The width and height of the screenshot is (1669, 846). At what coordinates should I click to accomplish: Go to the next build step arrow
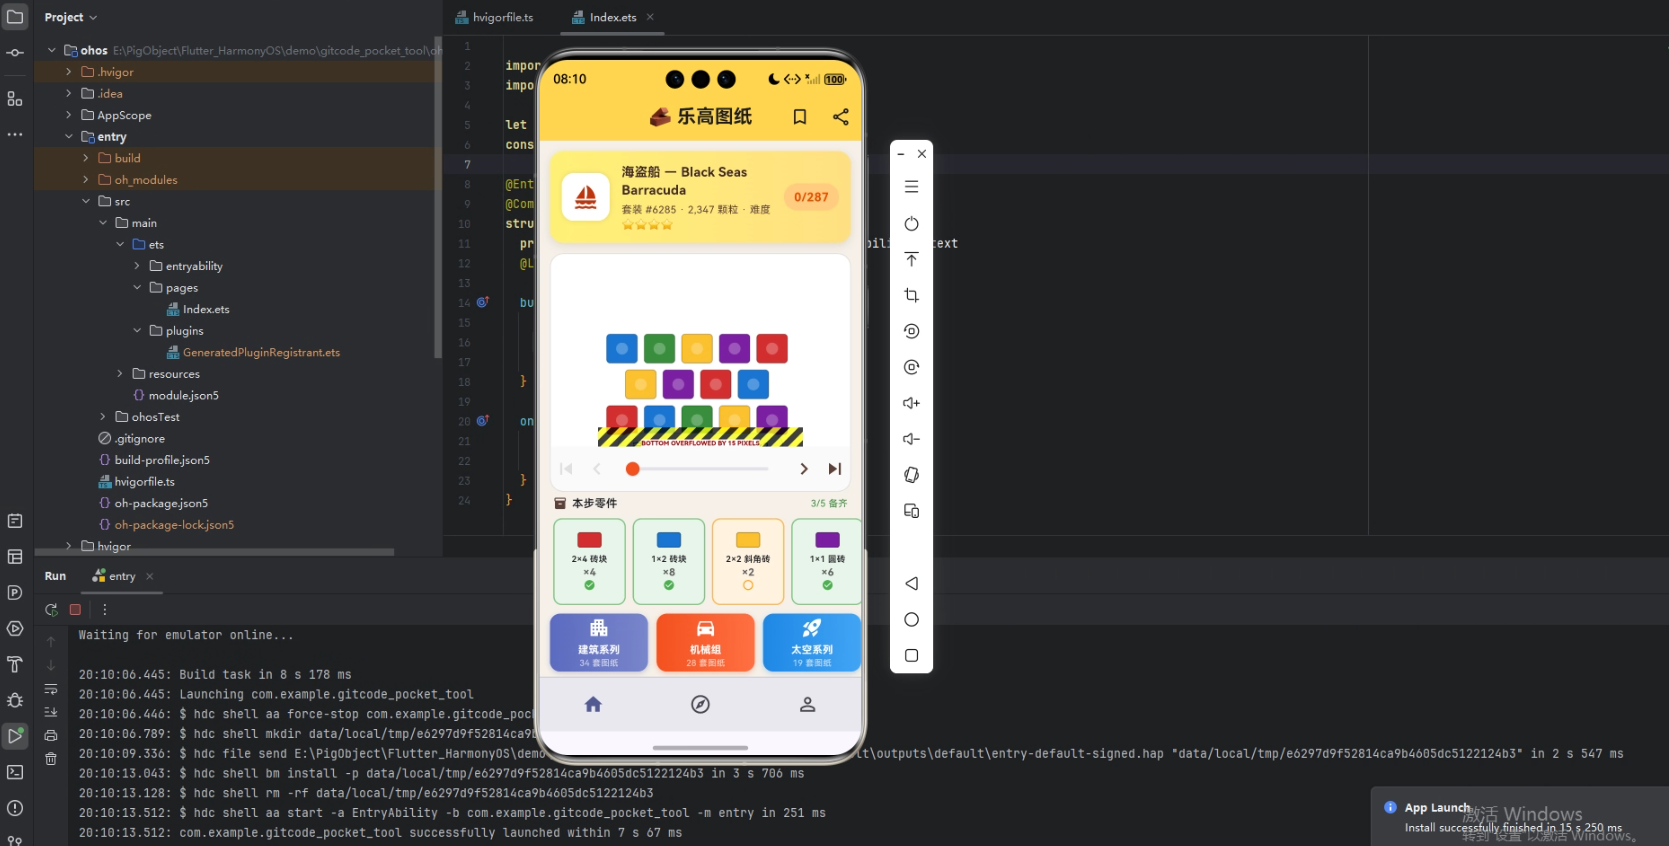804,469
